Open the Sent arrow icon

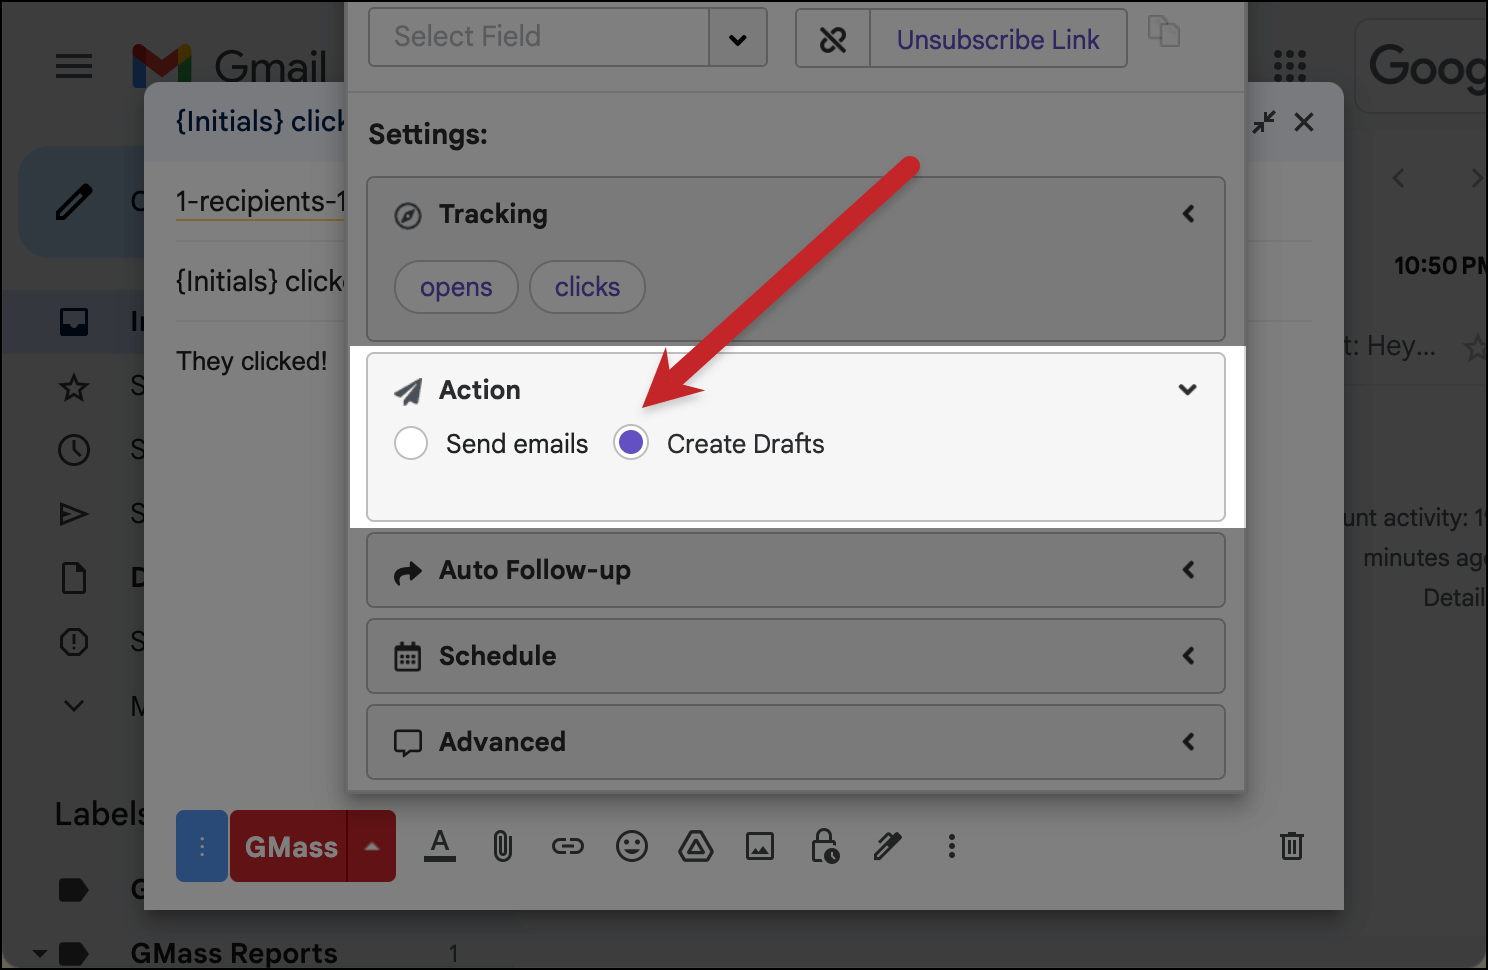click(74, 514)
